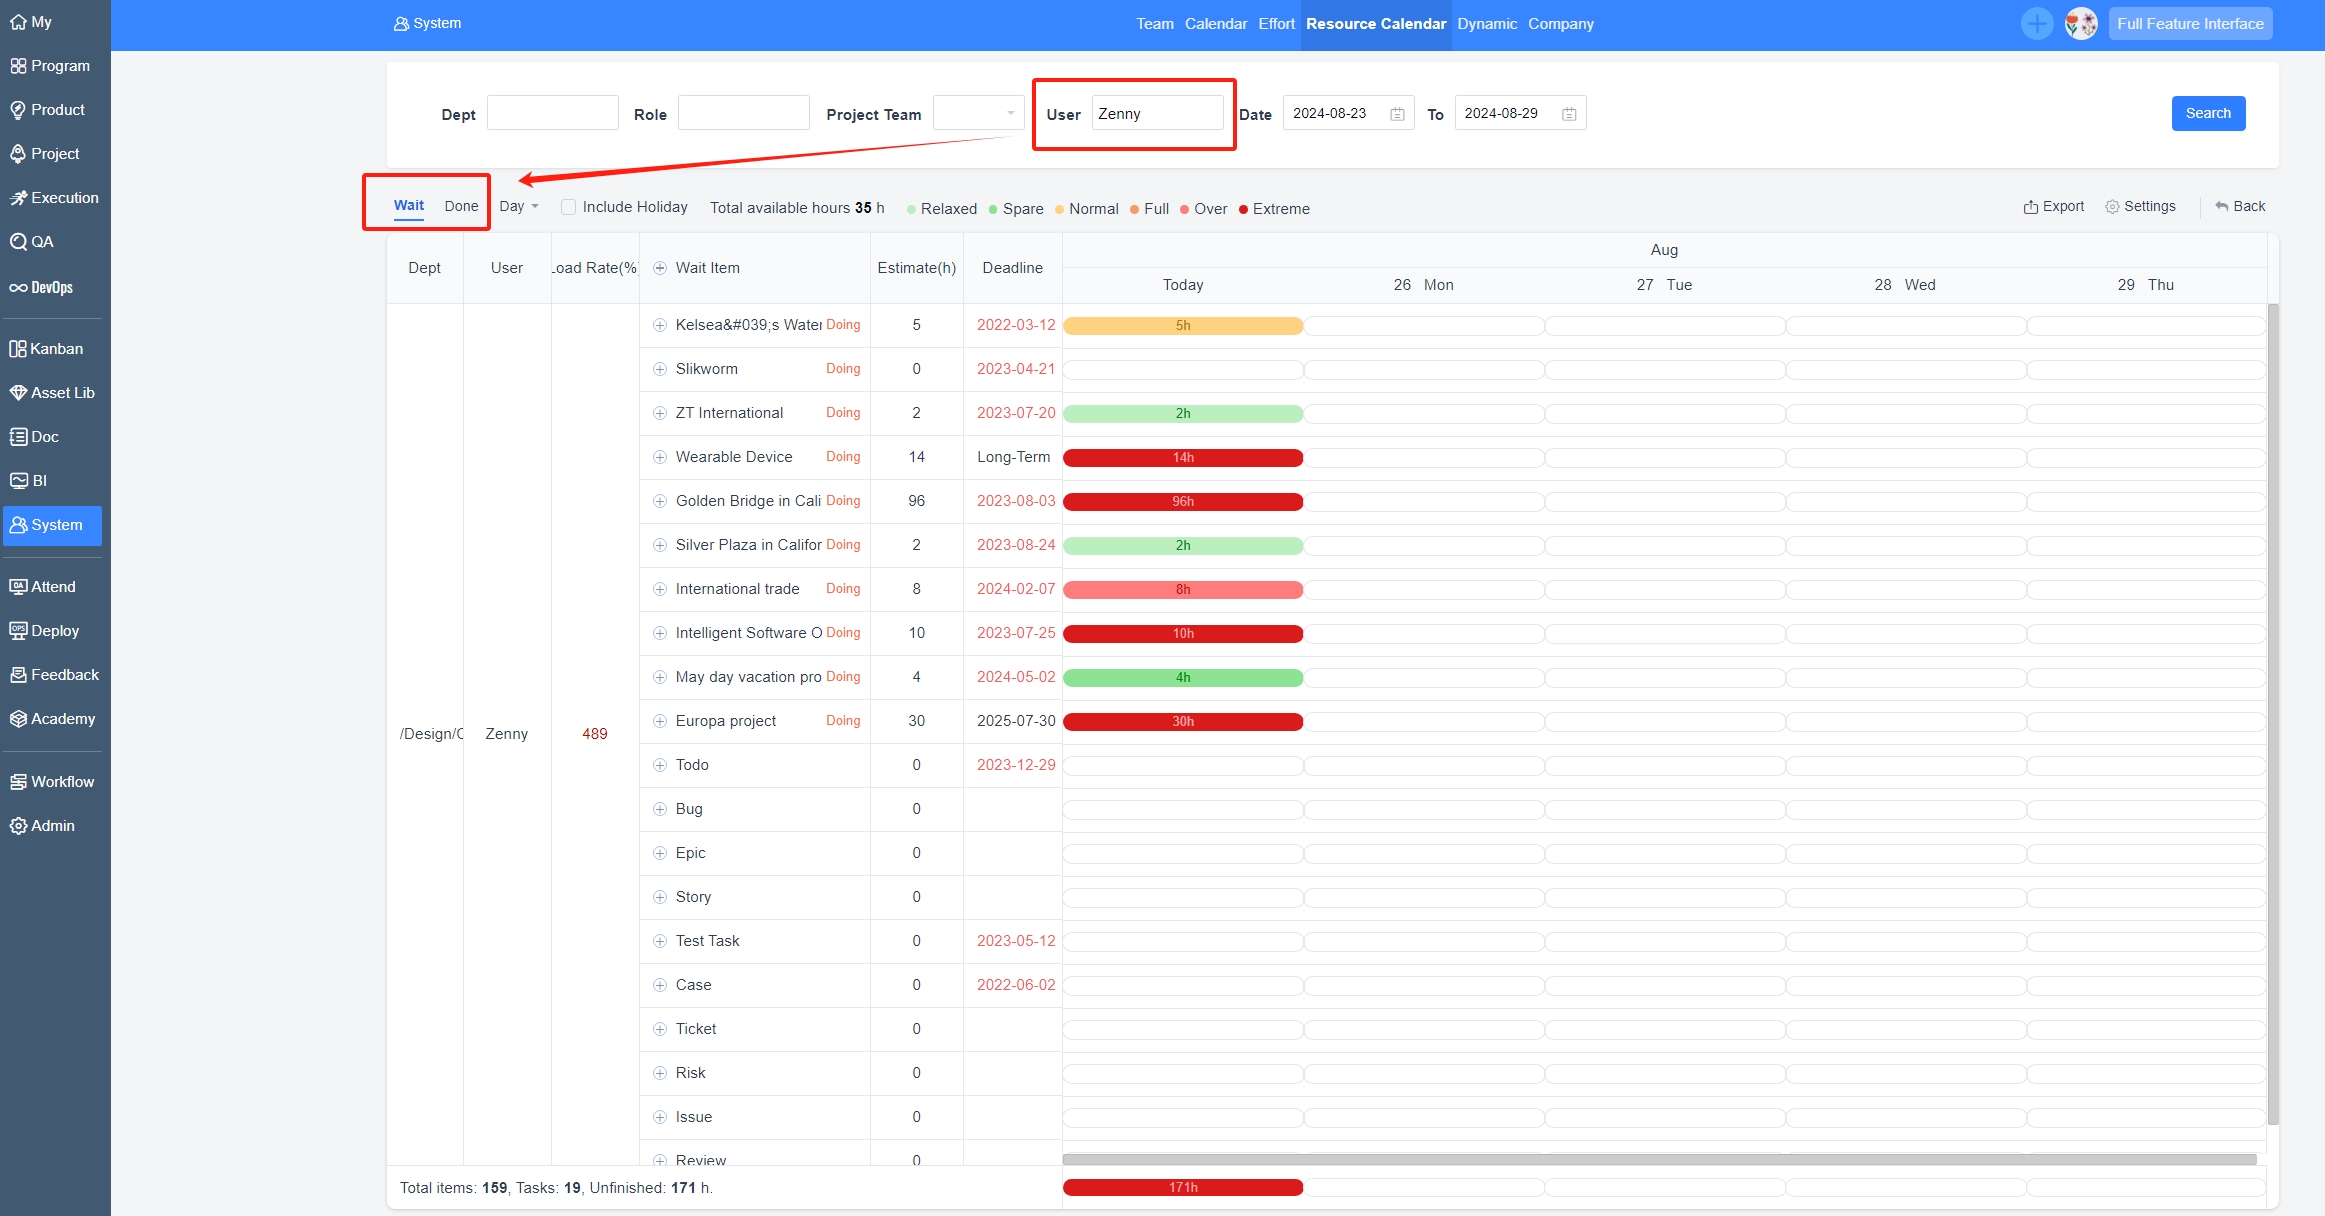Open the start date calendar picker

(x=1397, y=114)
